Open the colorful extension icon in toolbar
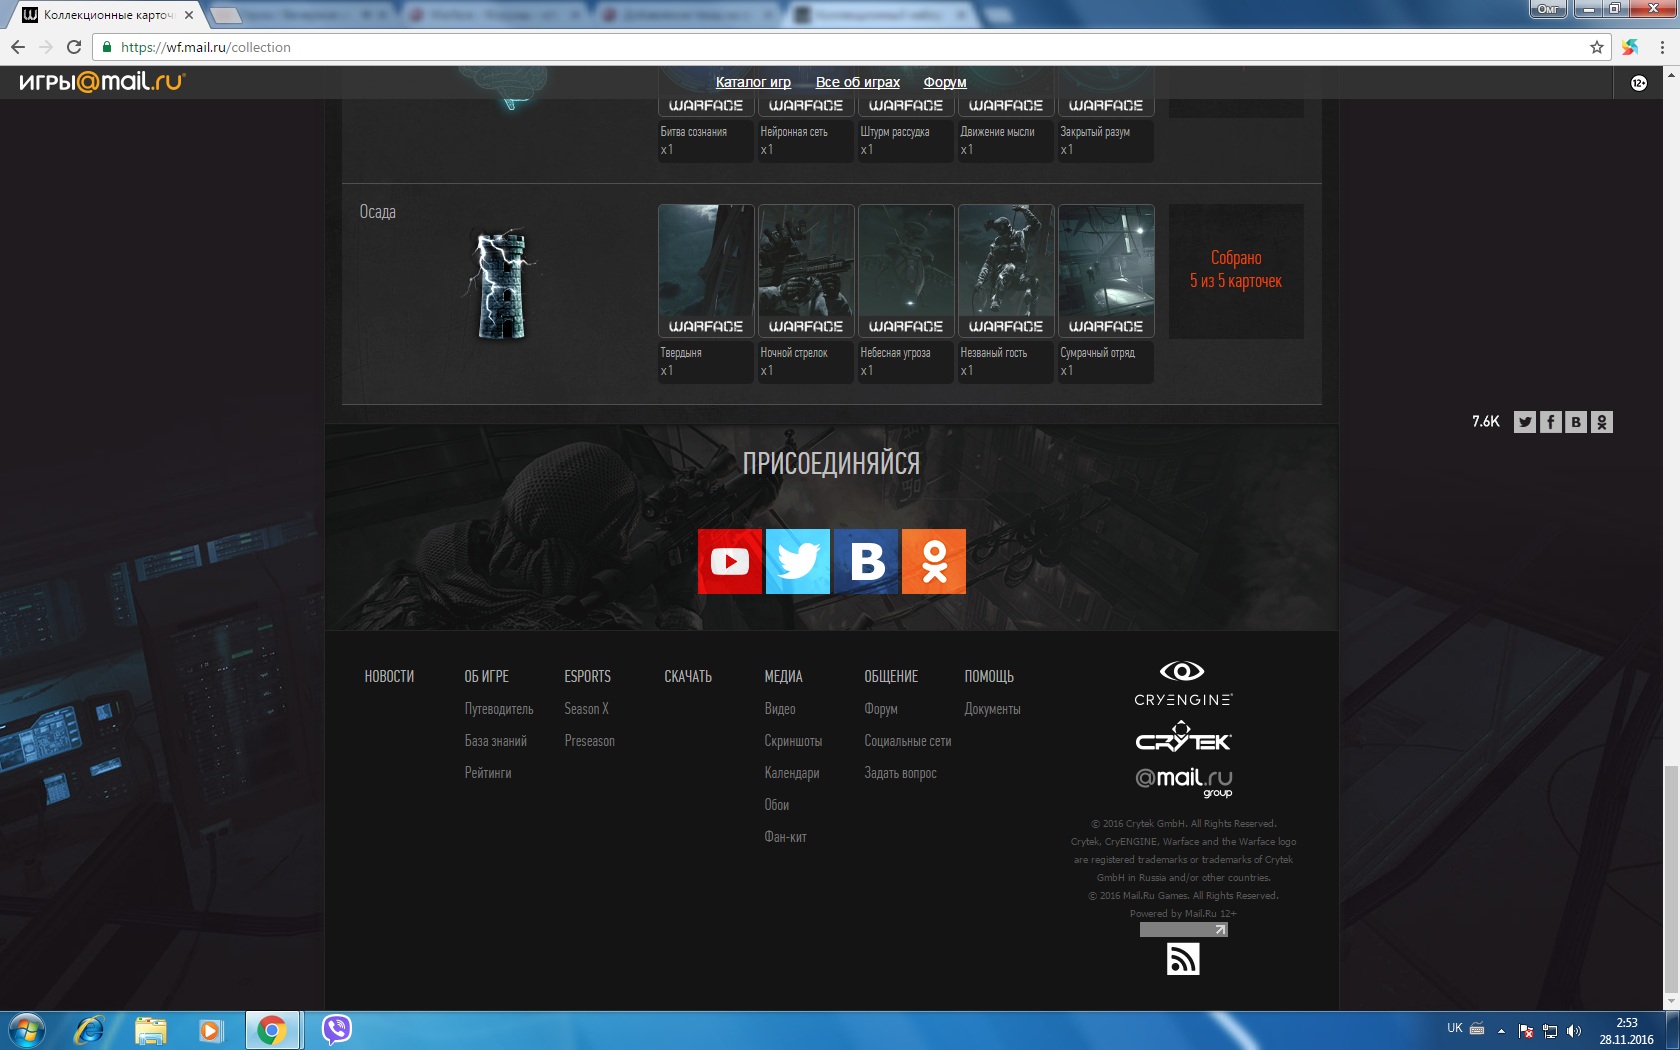This screenshot has height=1050, width=1680. pyautogui.click(x=1630, y=47)
